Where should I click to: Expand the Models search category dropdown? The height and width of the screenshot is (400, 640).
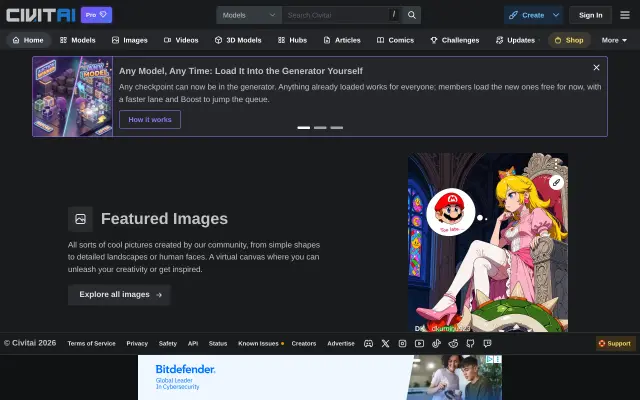(x=249, y=15)
